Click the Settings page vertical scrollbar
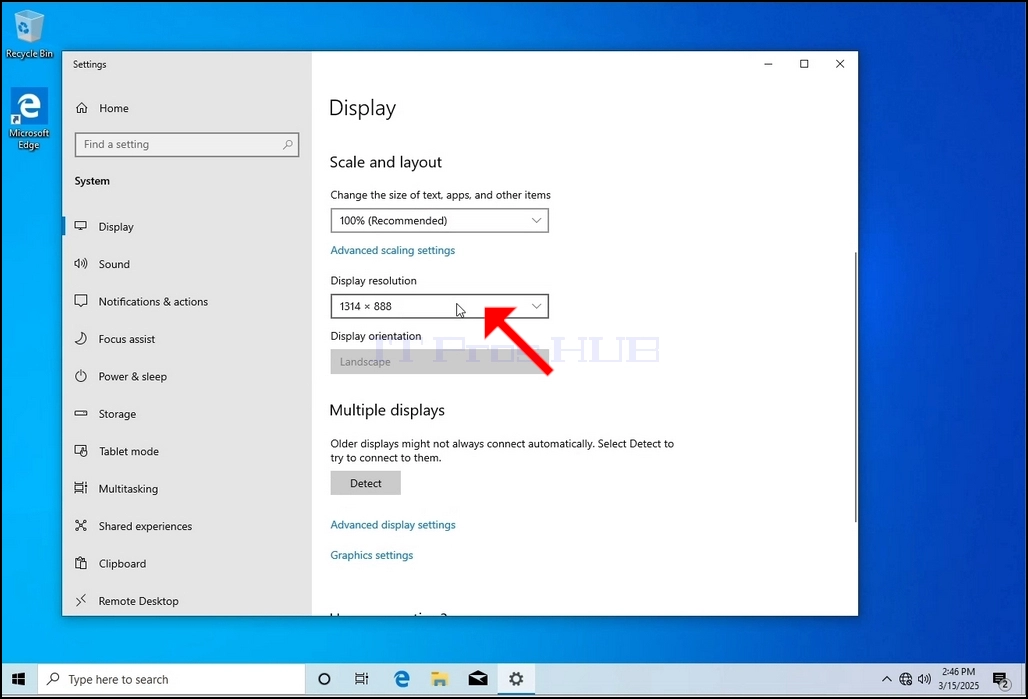This screenshot has height=699, width=1028. pos(855,387)
